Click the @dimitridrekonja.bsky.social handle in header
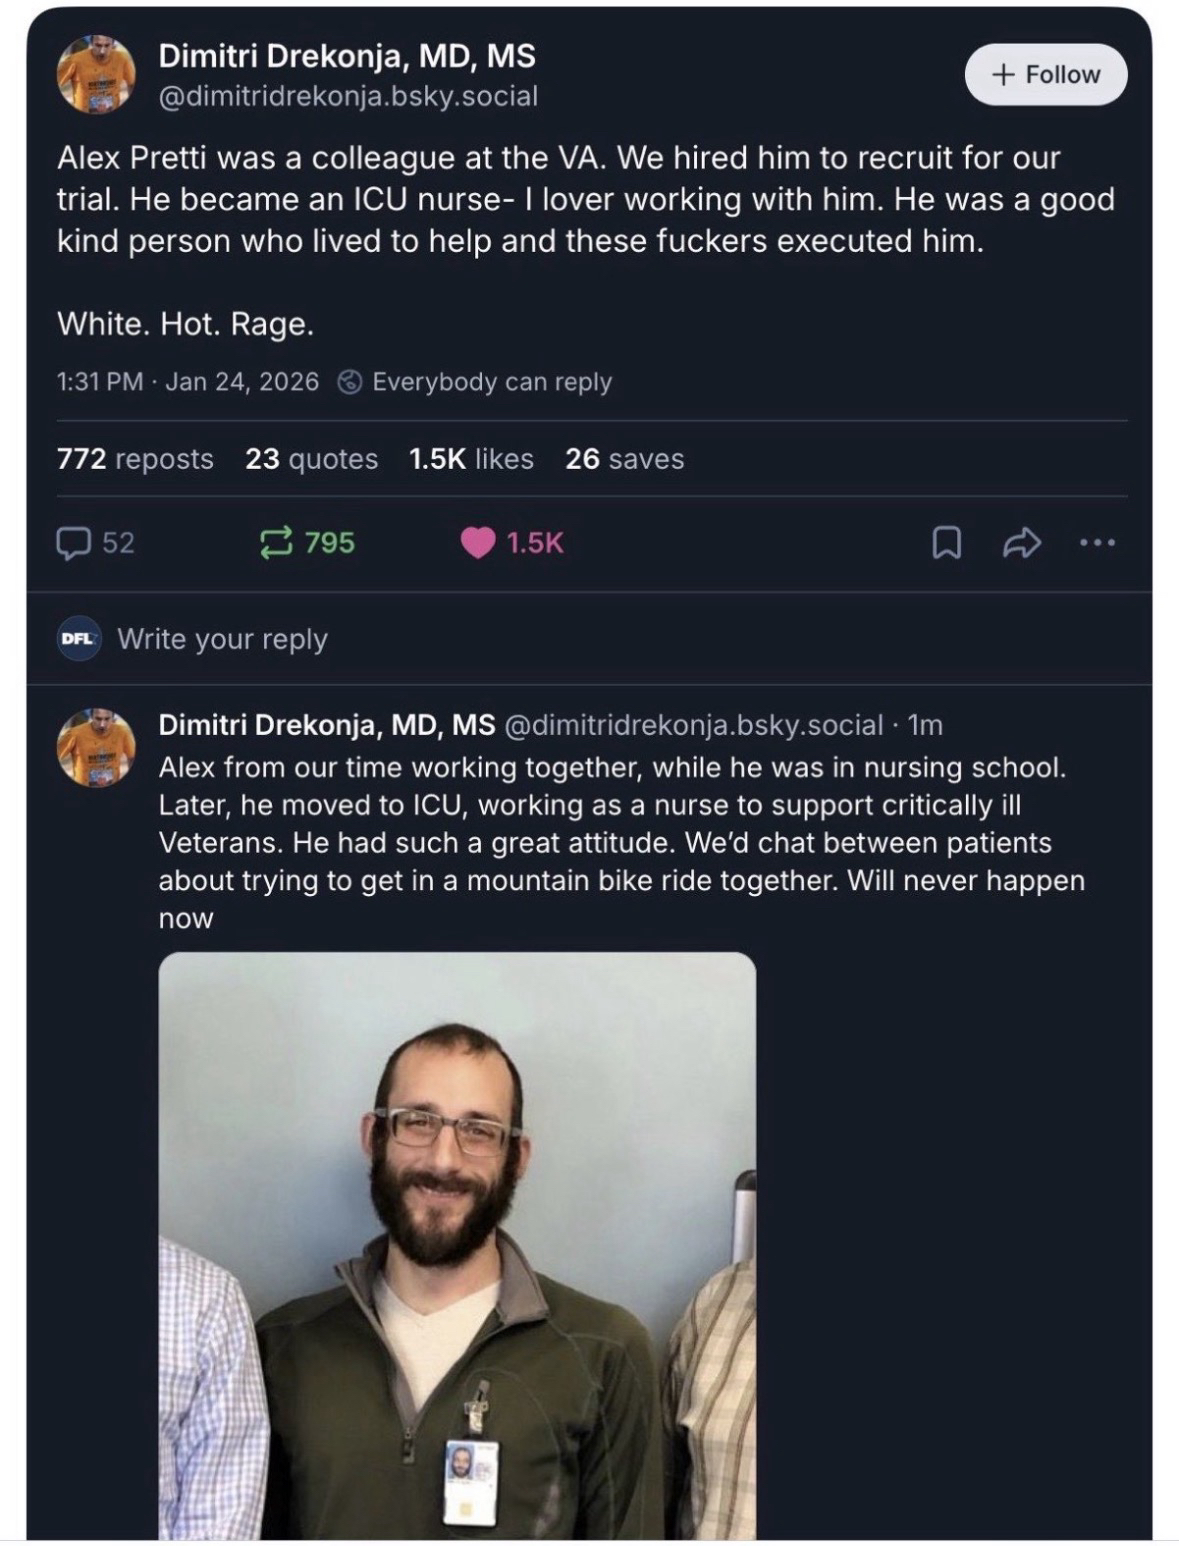The height and width of the screenshot is (1546, 1179). click(x=348, y=96)
